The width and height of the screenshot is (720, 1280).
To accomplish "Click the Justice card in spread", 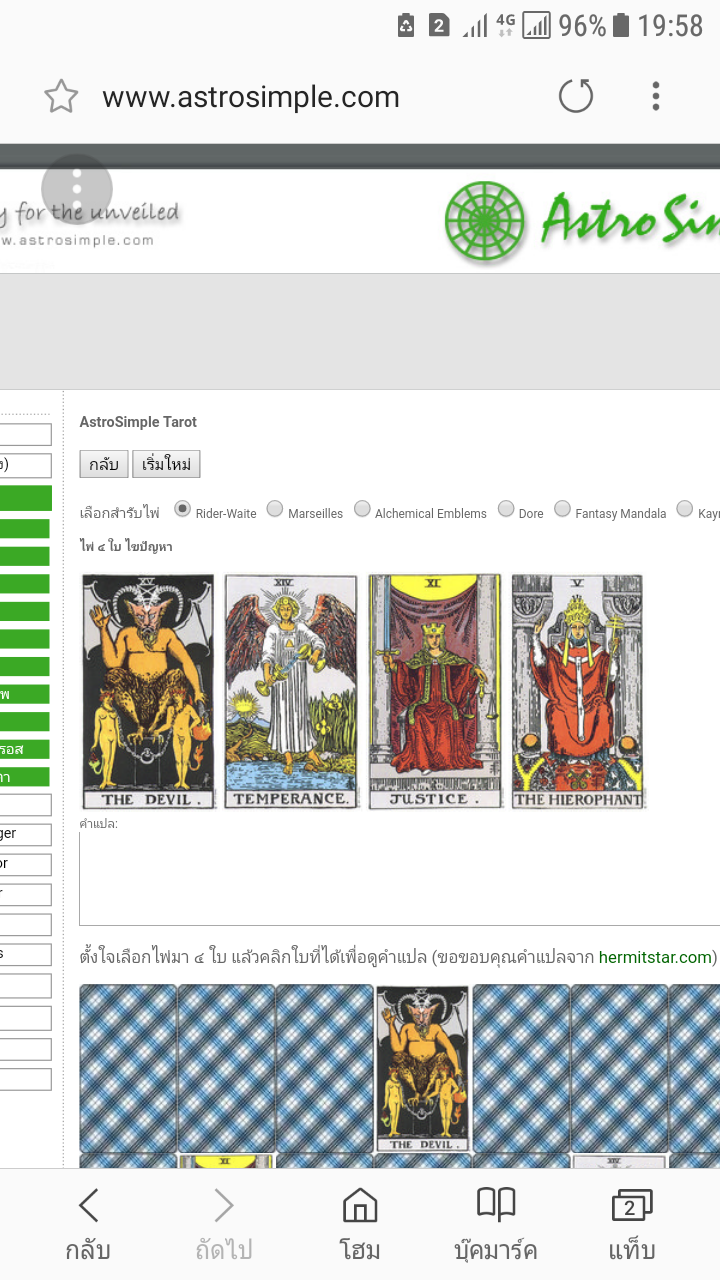I will (x=434, y=691).
